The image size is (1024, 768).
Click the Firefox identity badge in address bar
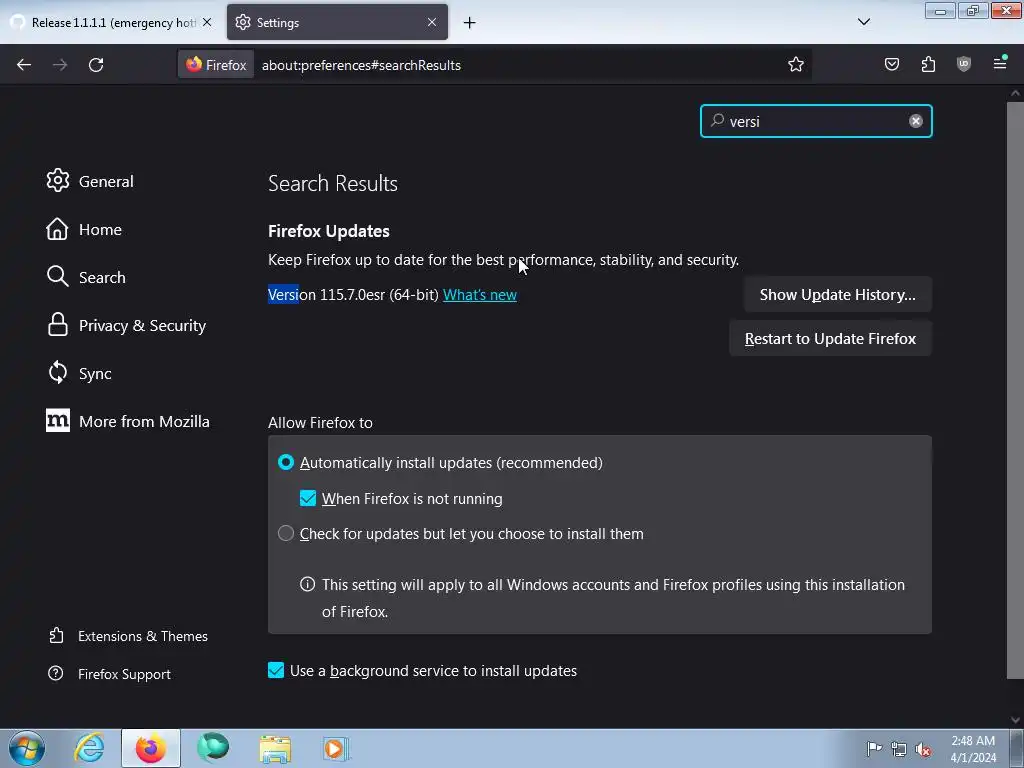point(216,65)
